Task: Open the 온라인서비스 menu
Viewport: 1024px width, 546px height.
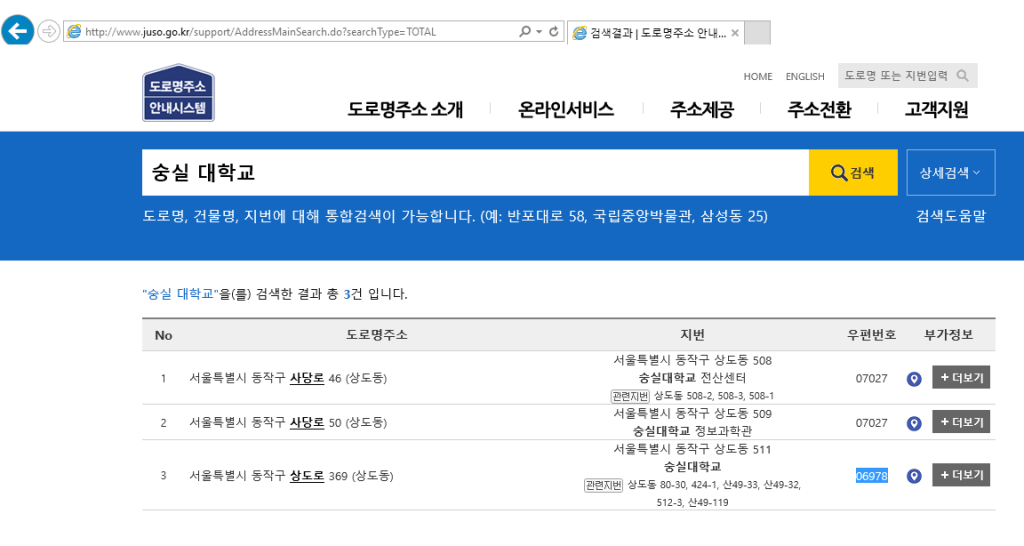Action: coord(566,109)
